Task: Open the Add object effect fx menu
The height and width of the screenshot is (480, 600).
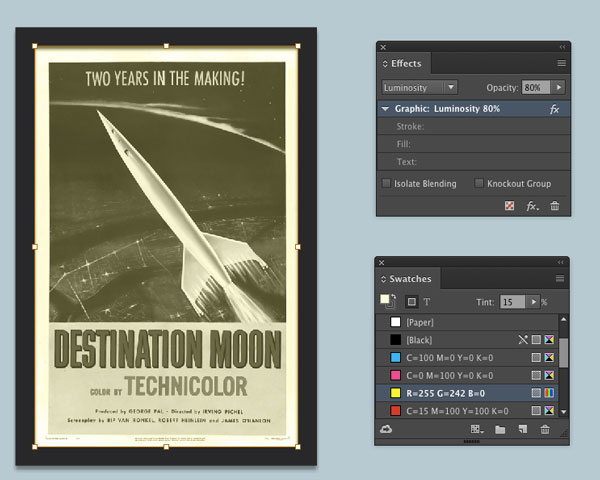Action: pyautogui.click(x=532, y=206)
